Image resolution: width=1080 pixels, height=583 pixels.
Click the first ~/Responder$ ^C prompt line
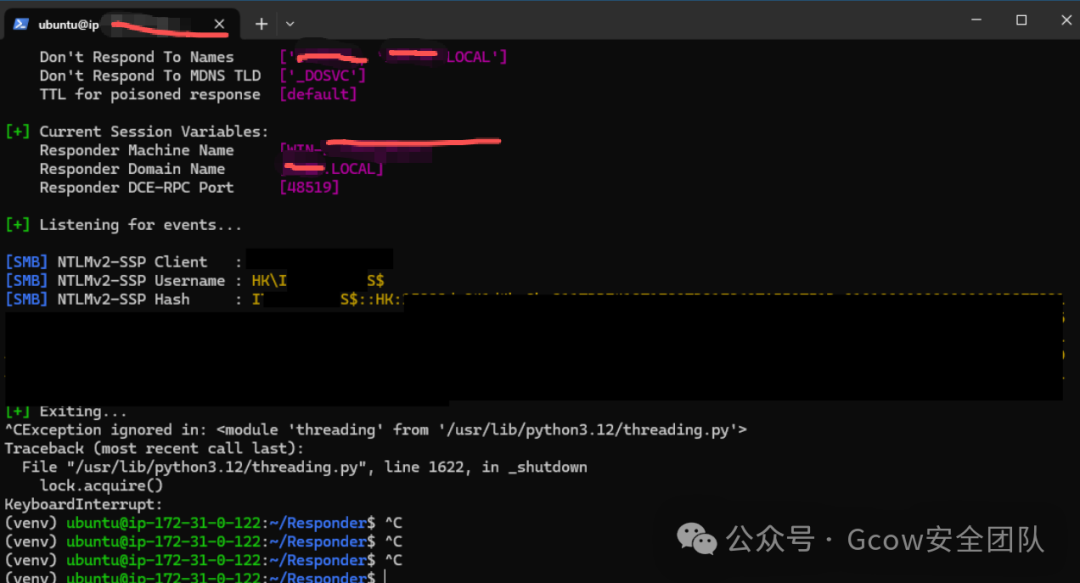203,523
